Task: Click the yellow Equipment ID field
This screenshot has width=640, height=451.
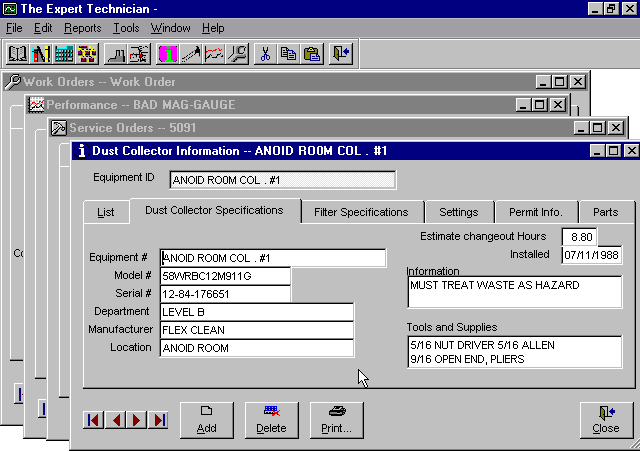Action: [x=282, y=180]
